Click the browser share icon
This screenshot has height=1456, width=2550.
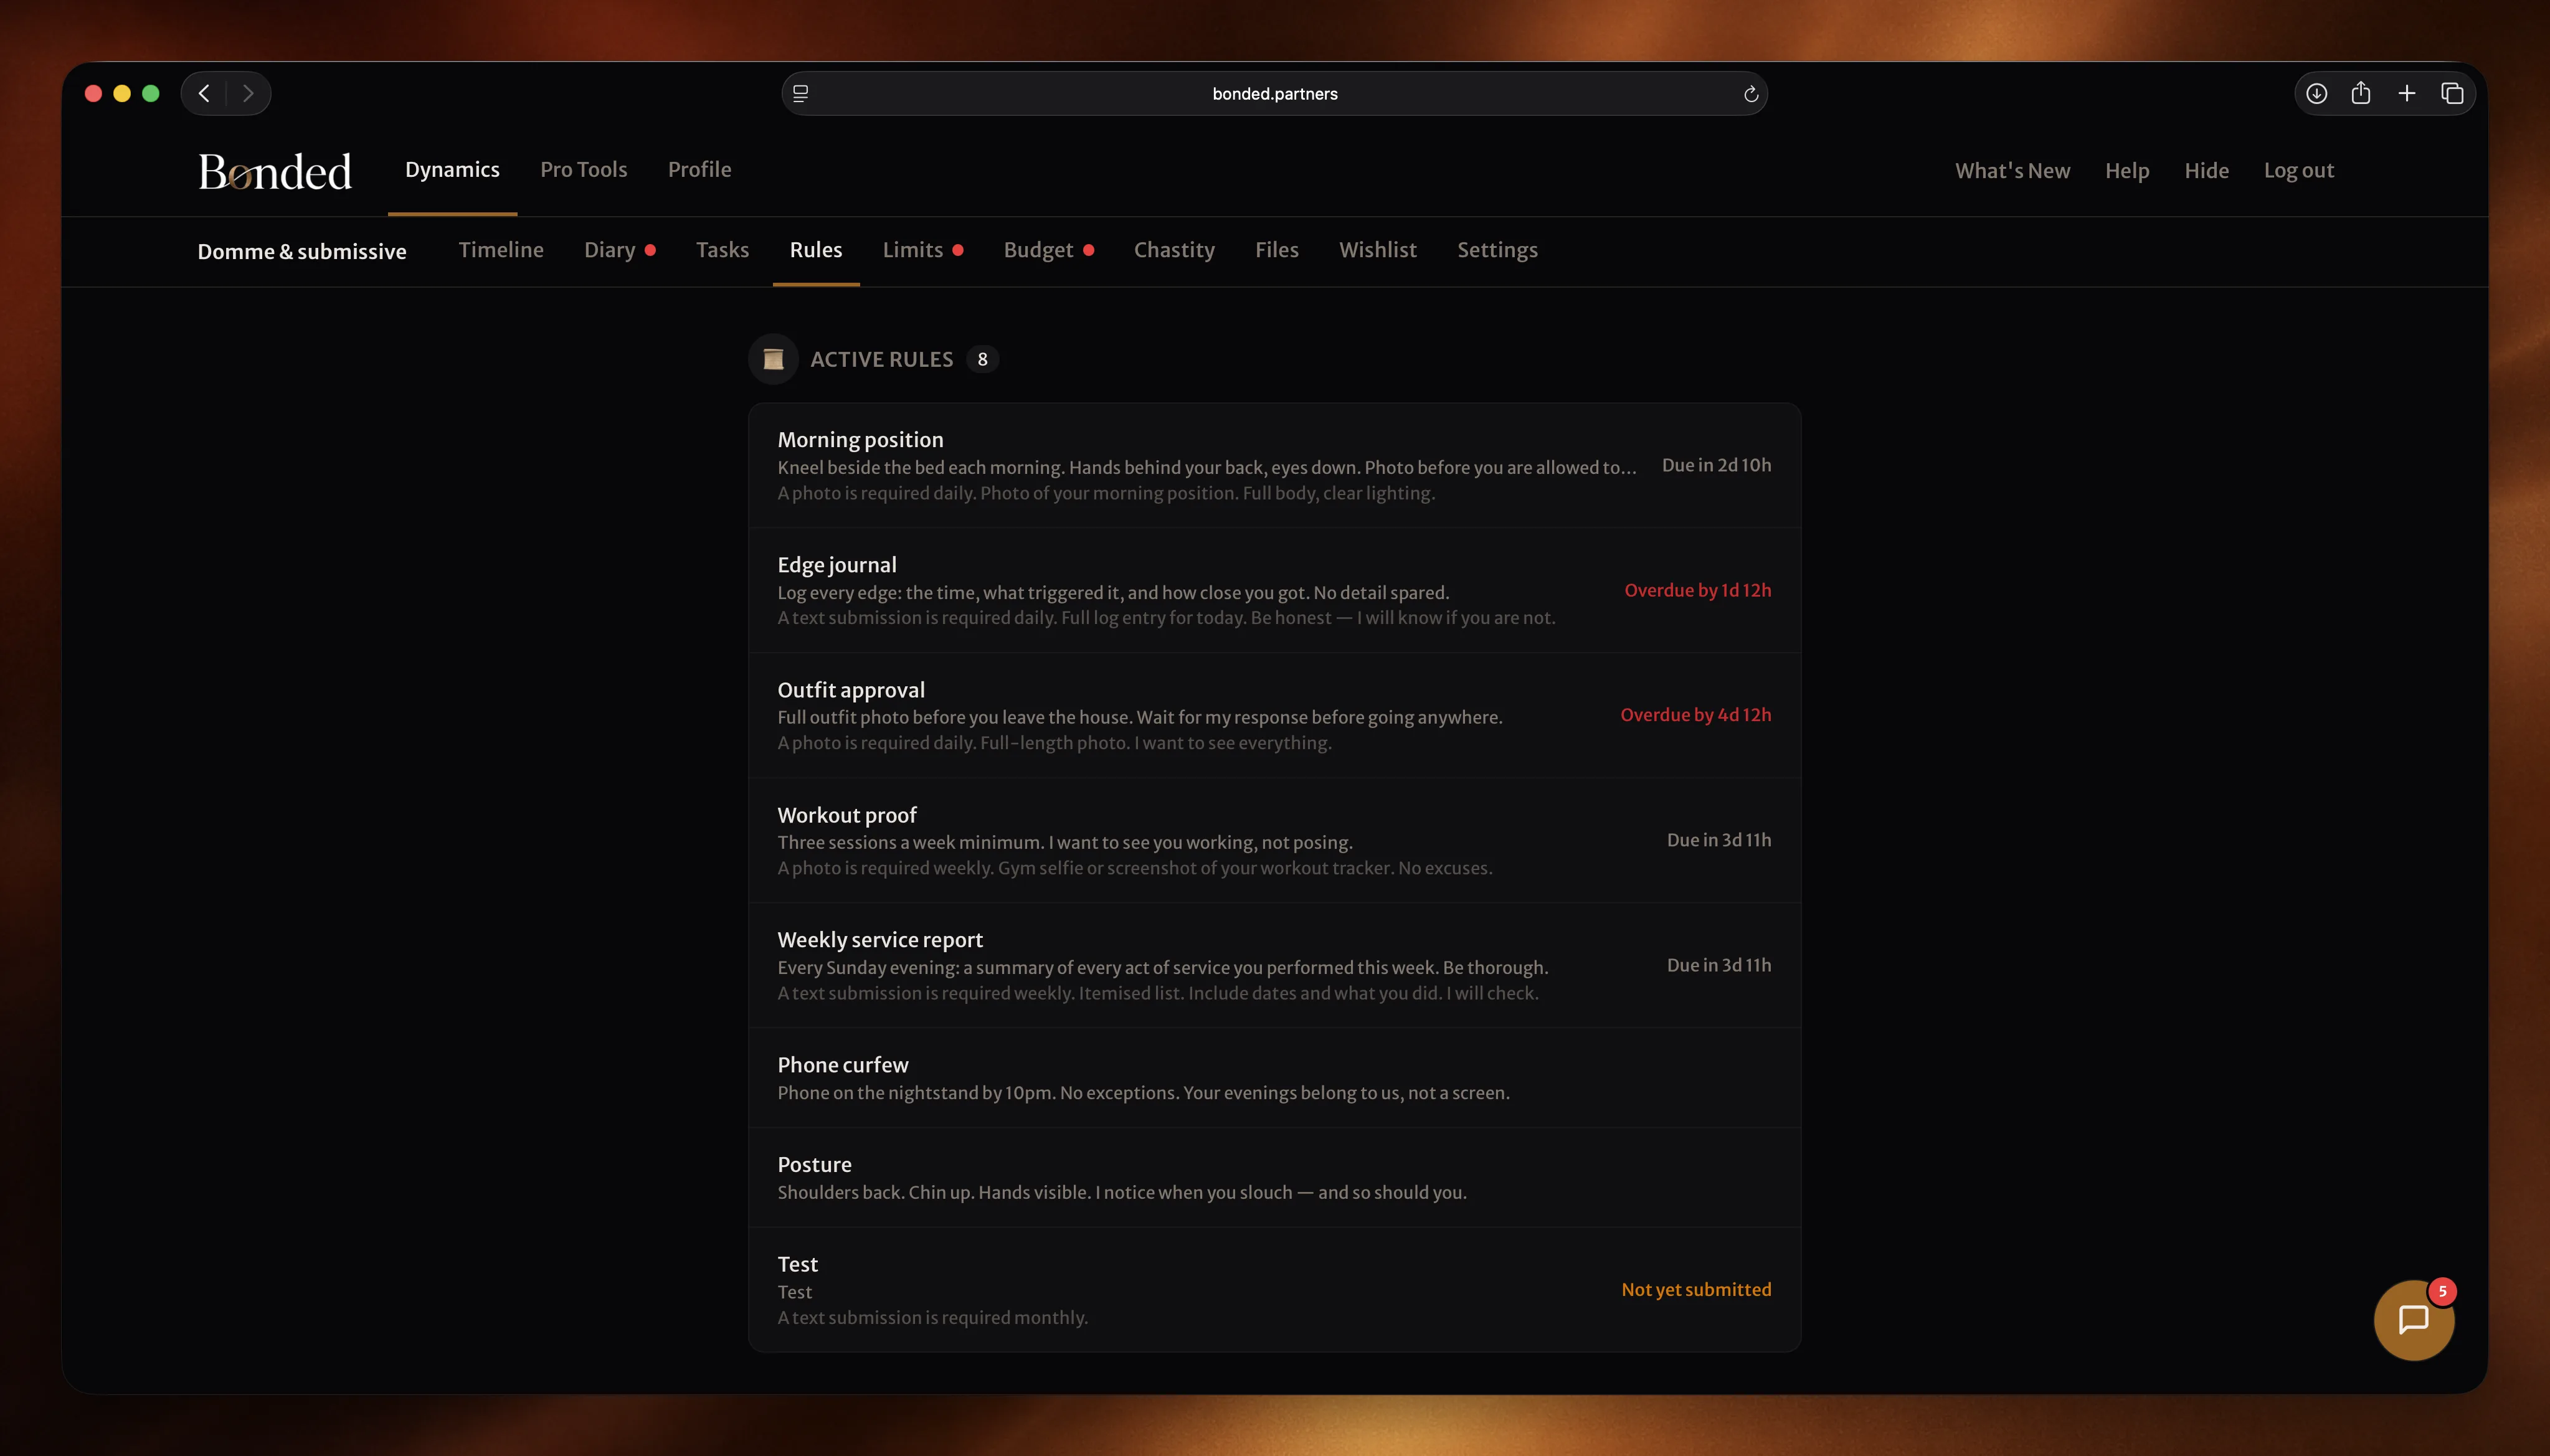(x=2361, y=93)
